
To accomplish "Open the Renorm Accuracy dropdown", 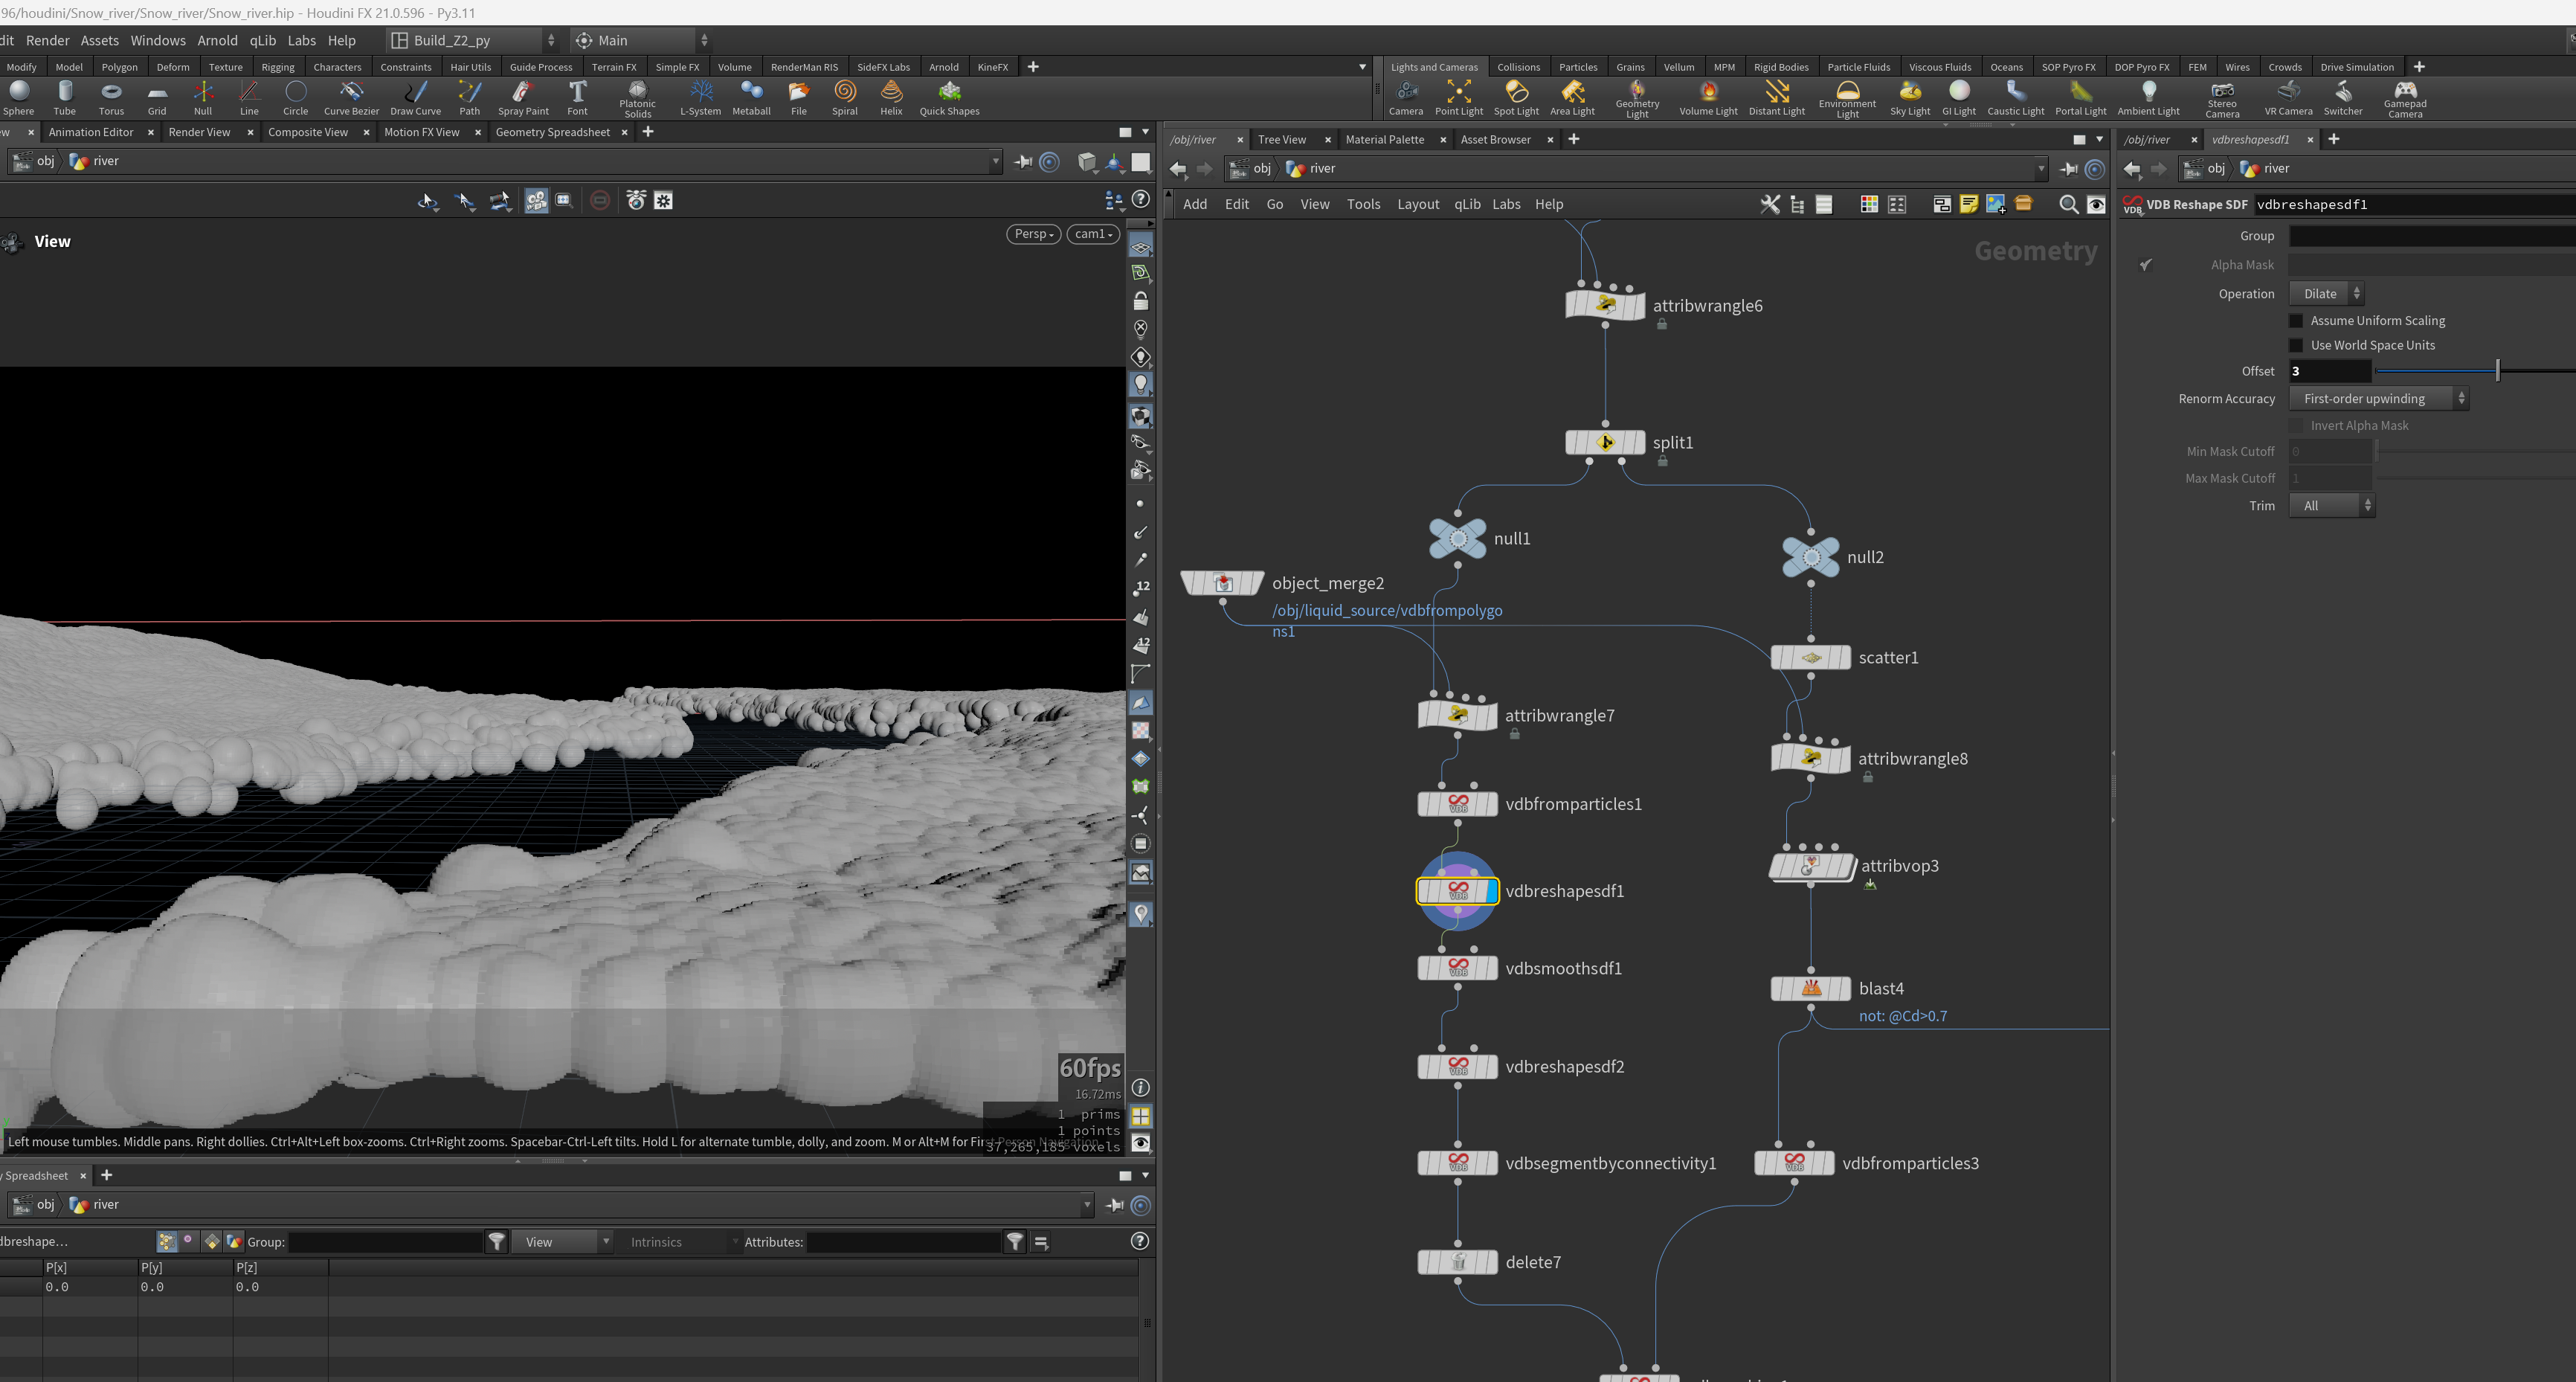I will (2378, 398).
